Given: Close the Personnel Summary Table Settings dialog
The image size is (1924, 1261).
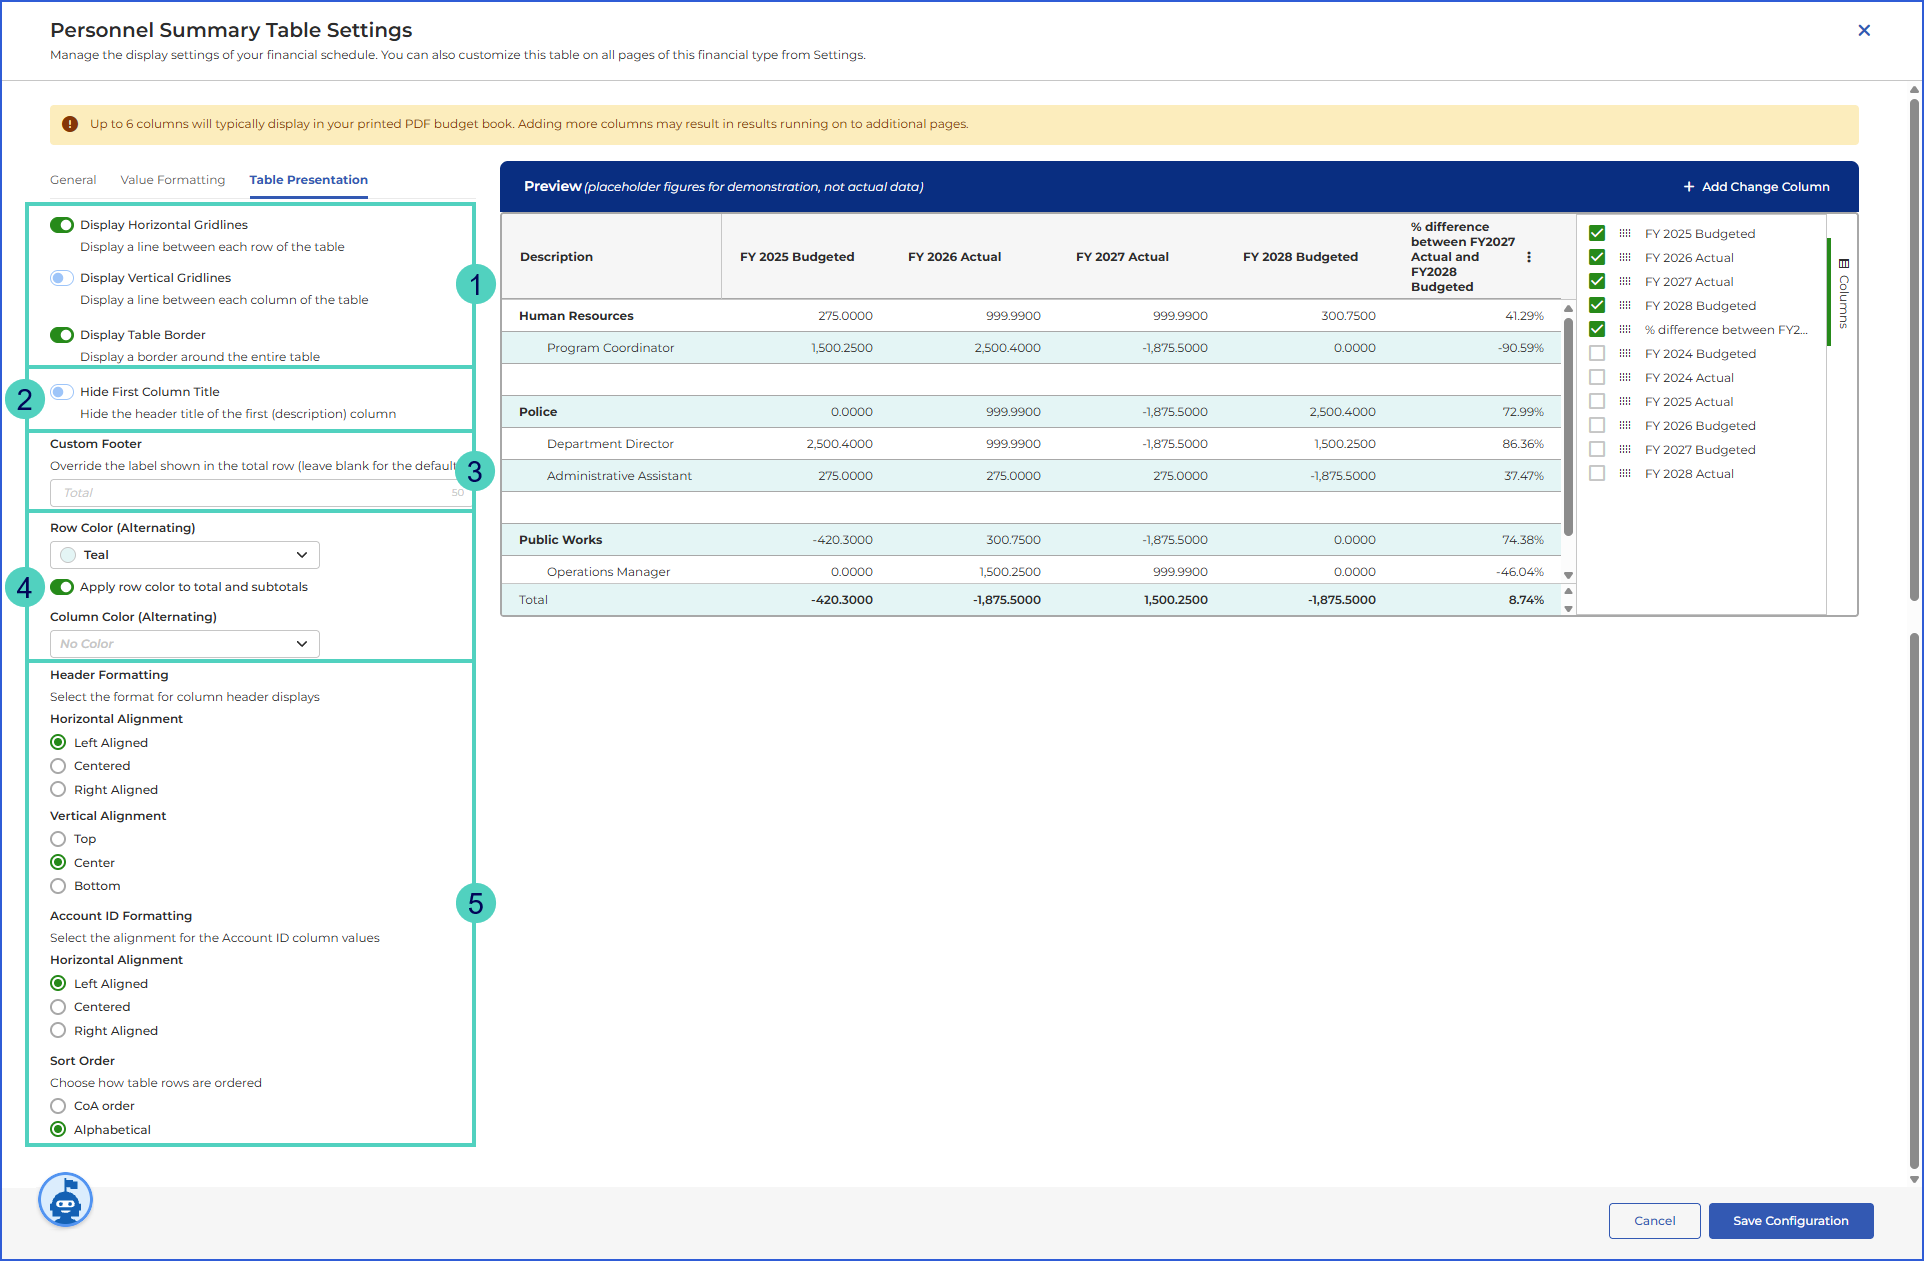Looking at the screenshot, I should tap(1864, 31).
